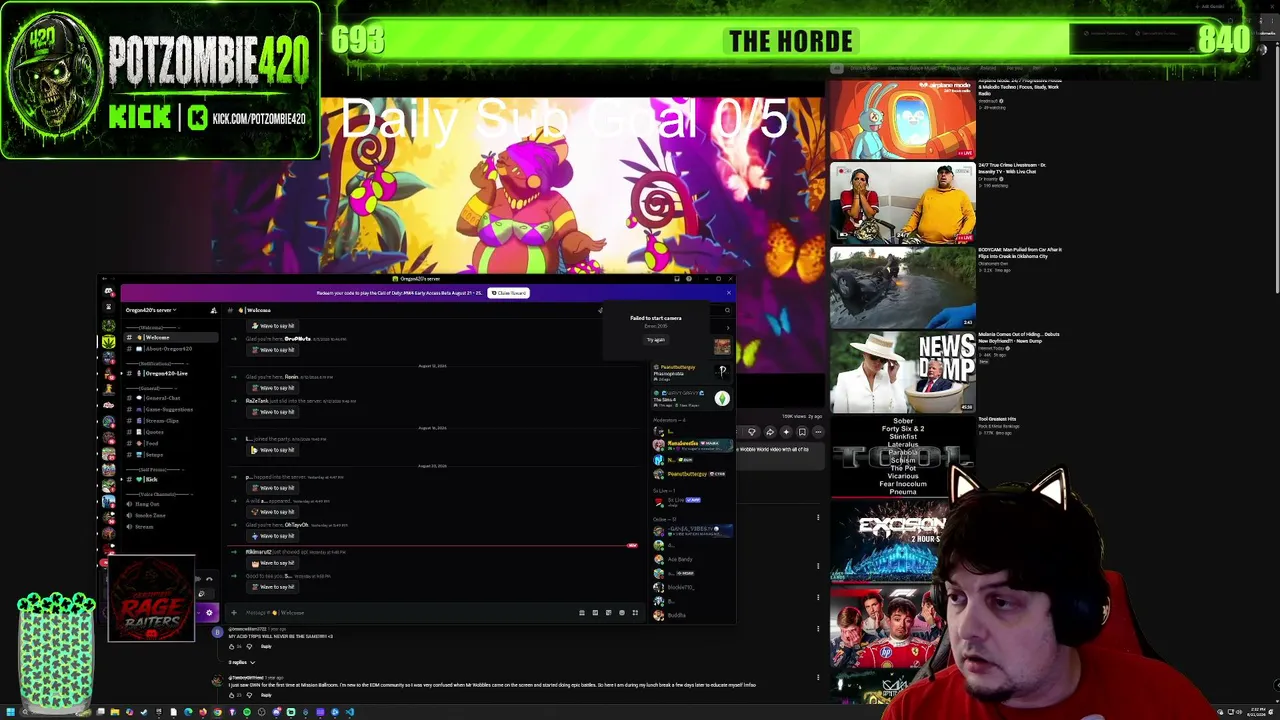
Task: Open the sticker picker in Discord
Action: tap(608, 613)
